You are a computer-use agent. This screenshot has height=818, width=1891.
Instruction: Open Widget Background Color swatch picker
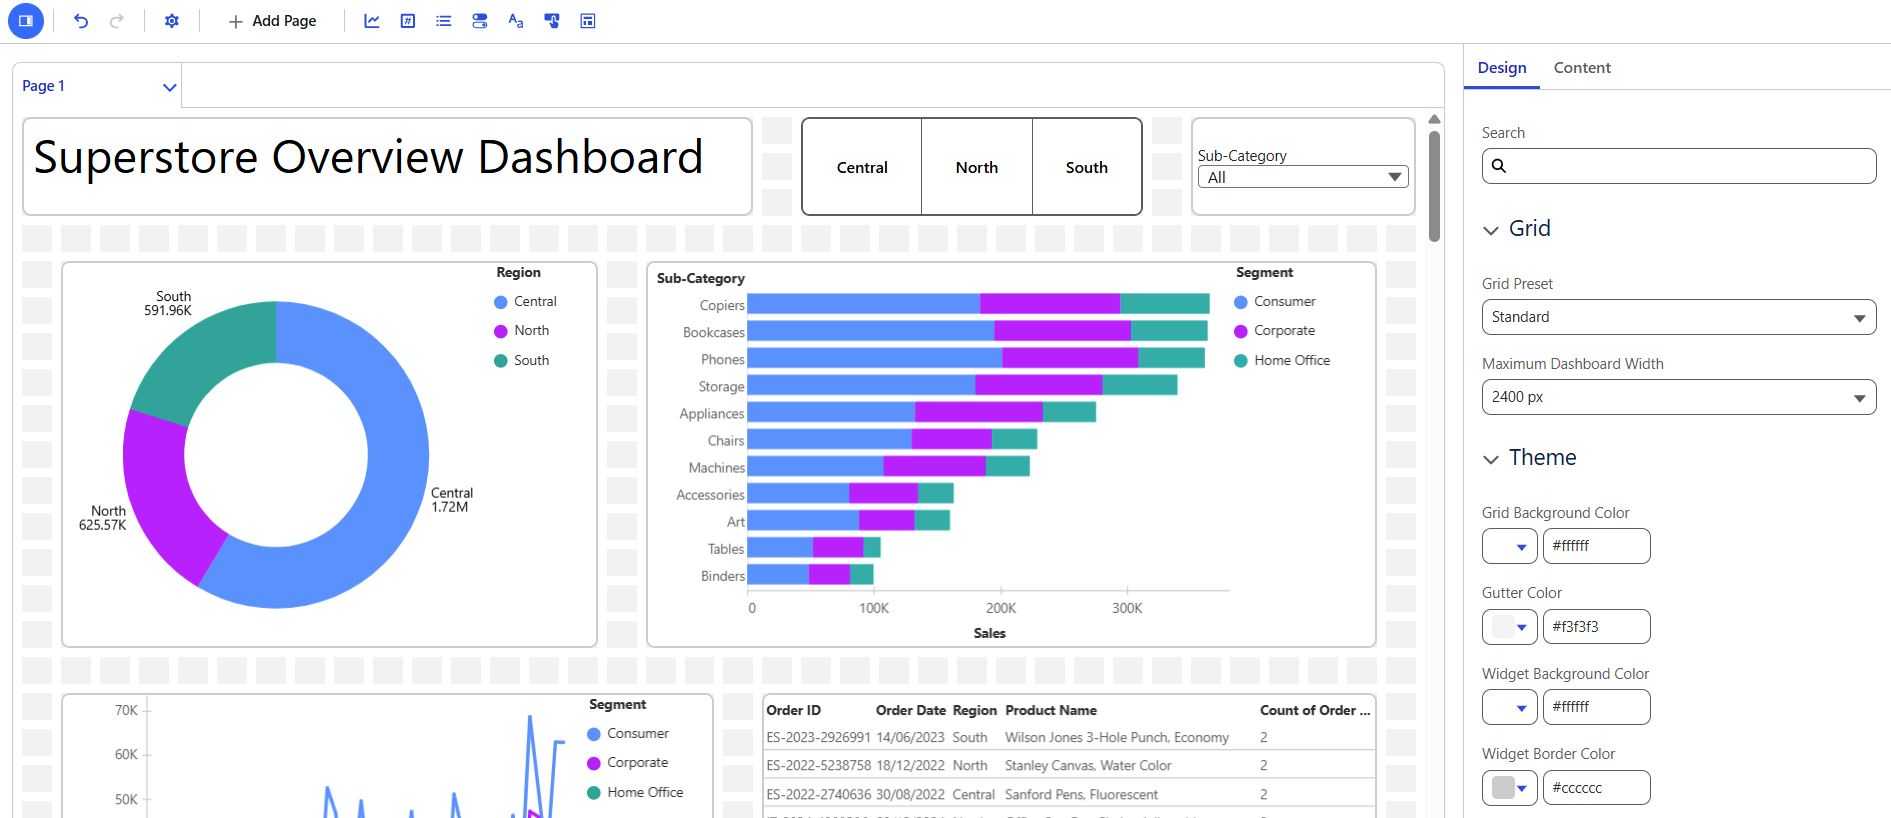[x=1510, y=707]
